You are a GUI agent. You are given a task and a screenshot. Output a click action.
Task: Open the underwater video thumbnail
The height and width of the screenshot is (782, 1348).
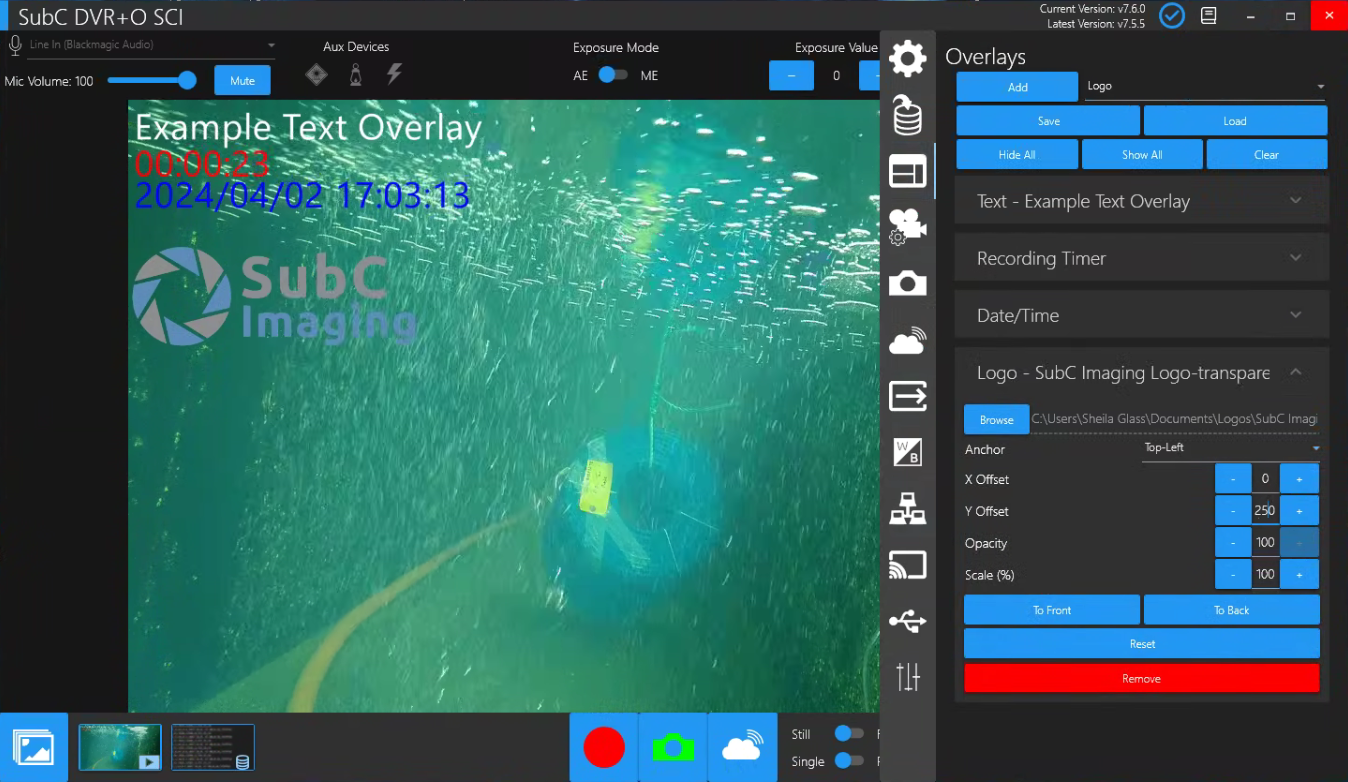pyautogui.click(x=120, y=747)
